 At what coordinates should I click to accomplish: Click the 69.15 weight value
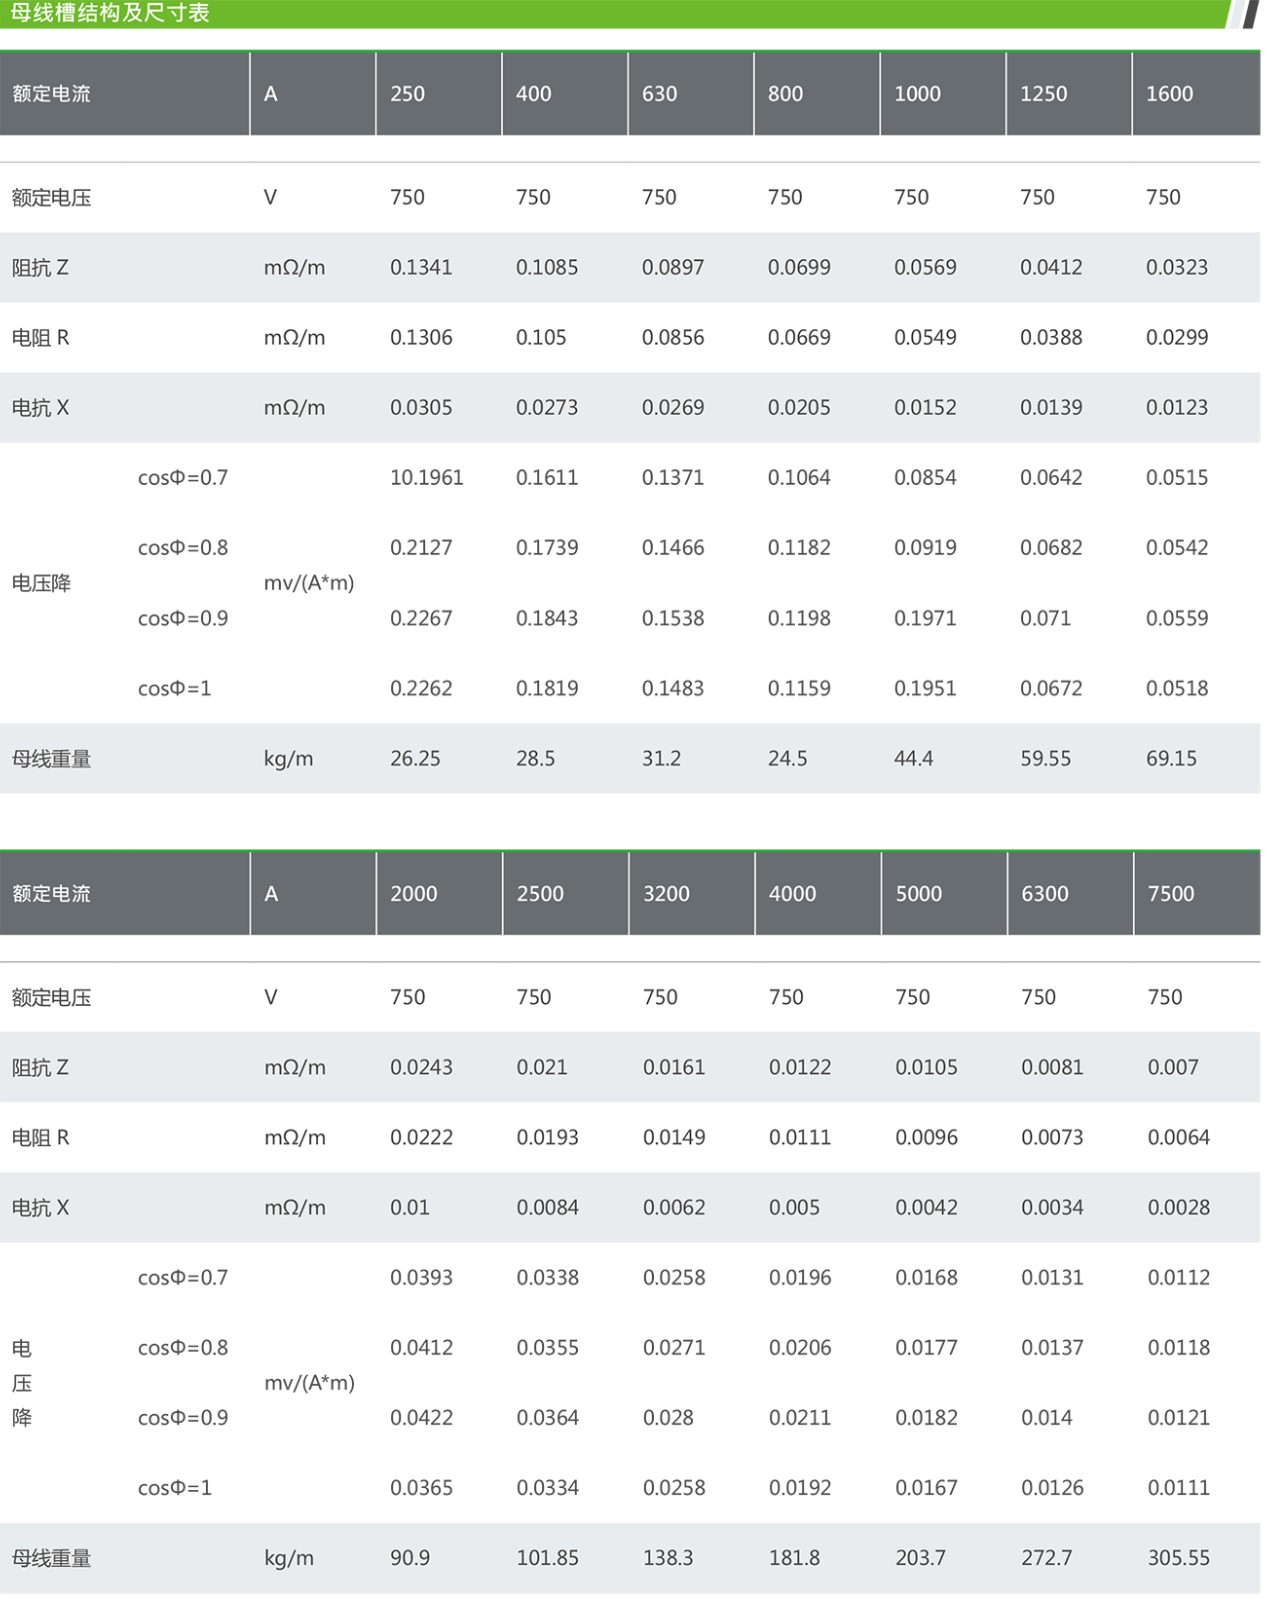pyautogui.click(x=1171, y=759)
